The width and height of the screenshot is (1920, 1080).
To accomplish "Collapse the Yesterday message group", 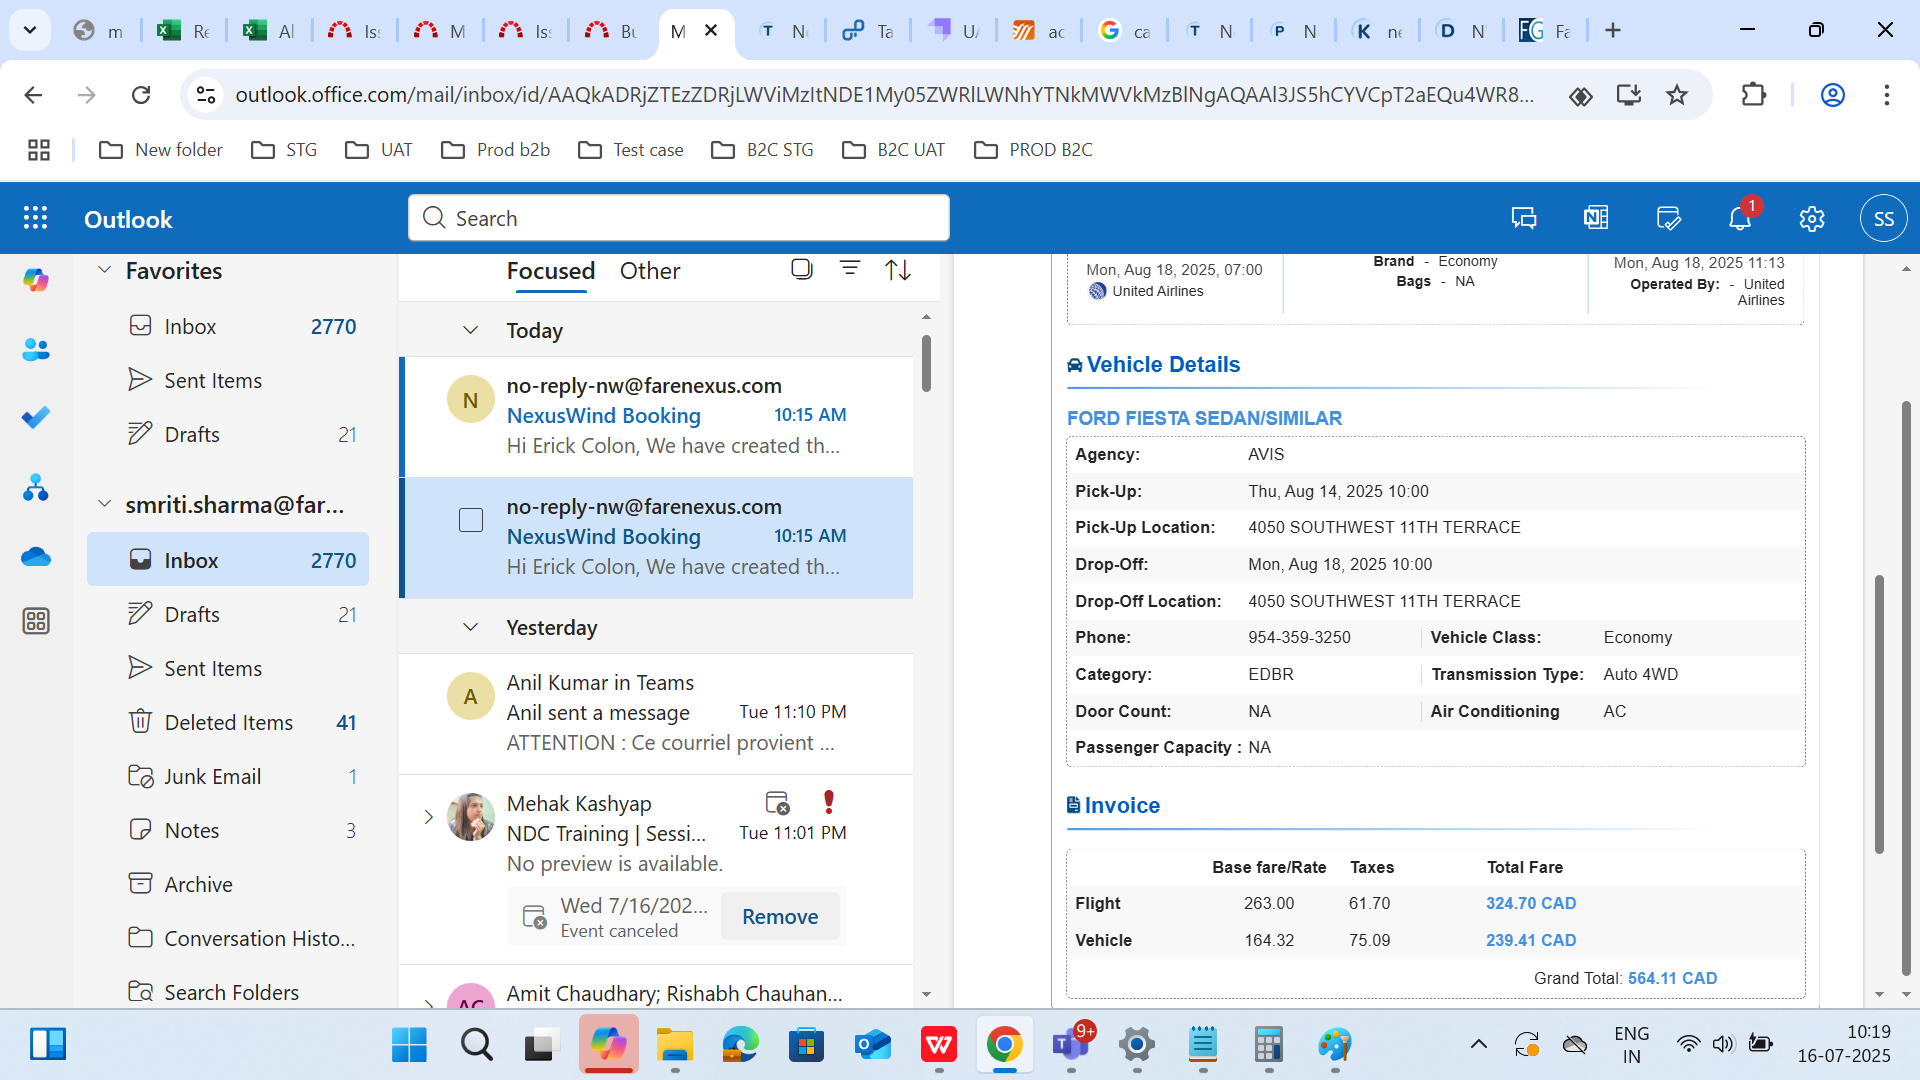I will click(470, 627).
